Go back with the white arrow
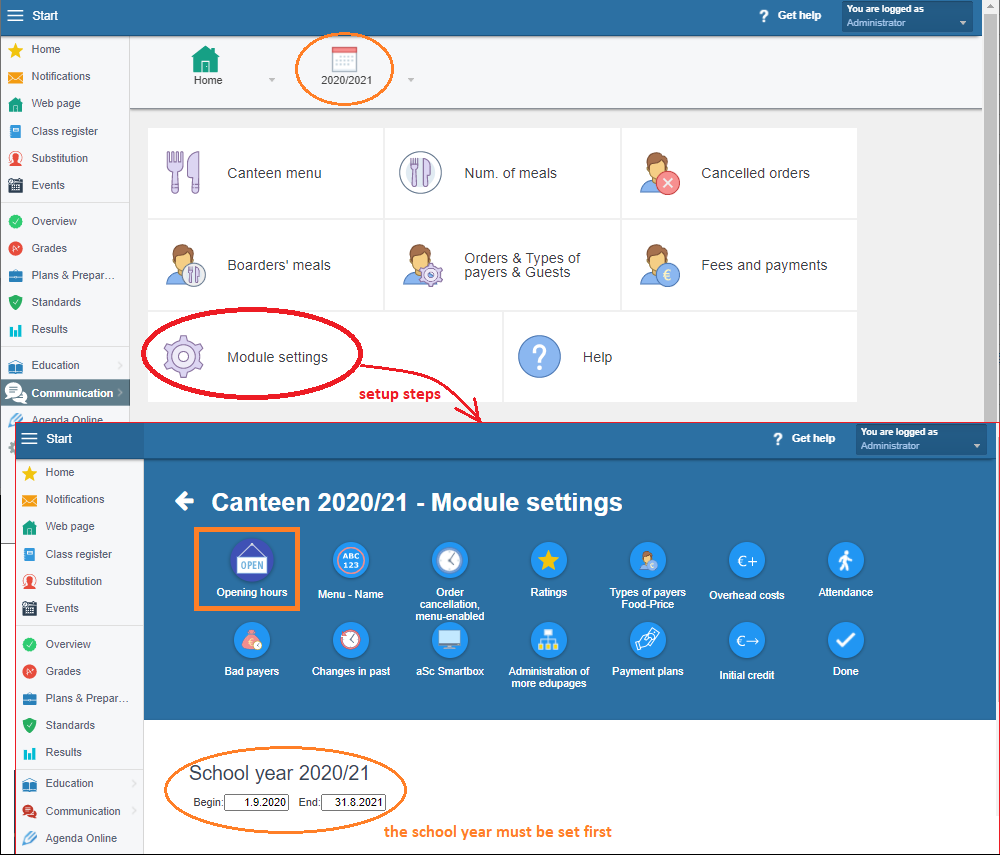This screenshot has height=855, width=1000. coord(184,501)
